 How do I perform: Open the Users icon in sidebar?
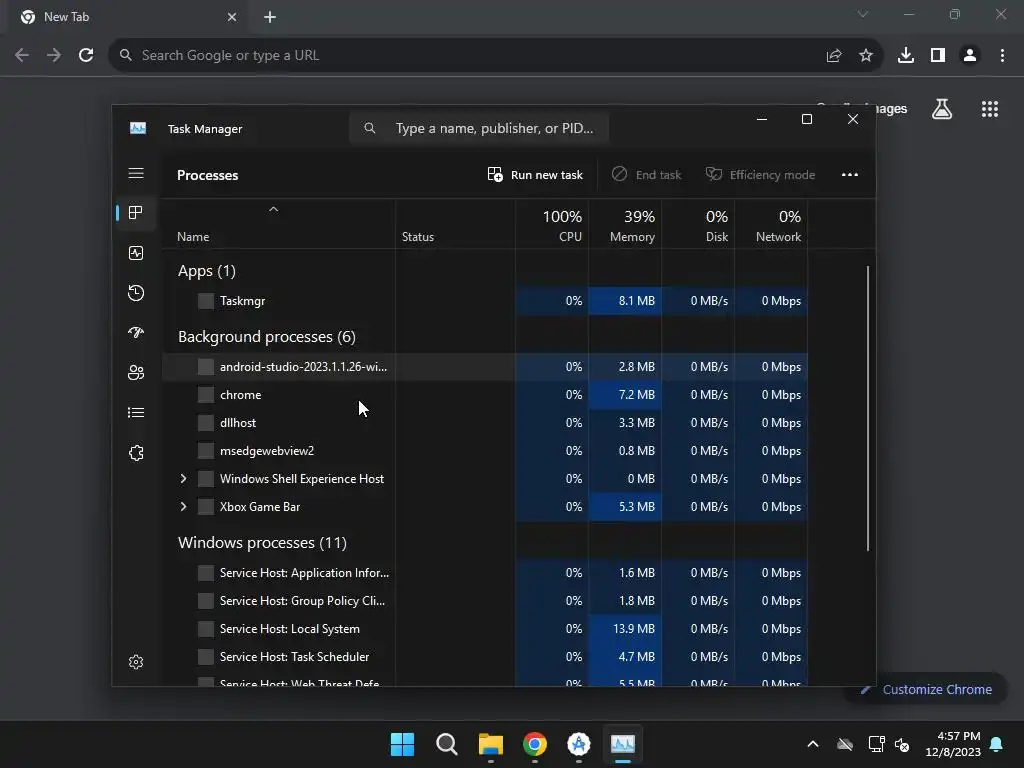(x=136, y=373)
